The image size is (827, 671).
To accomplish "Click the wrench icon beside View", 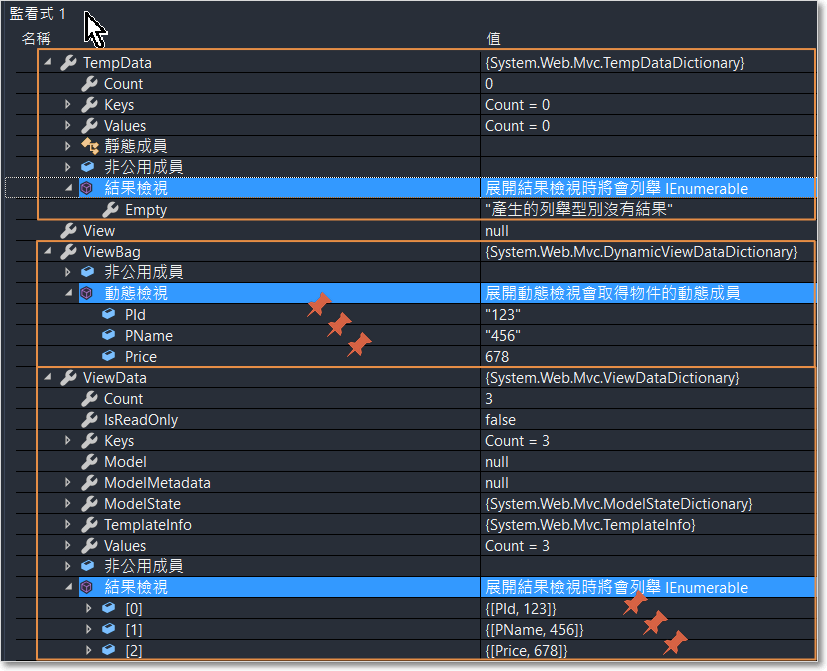I will [69, 231].
